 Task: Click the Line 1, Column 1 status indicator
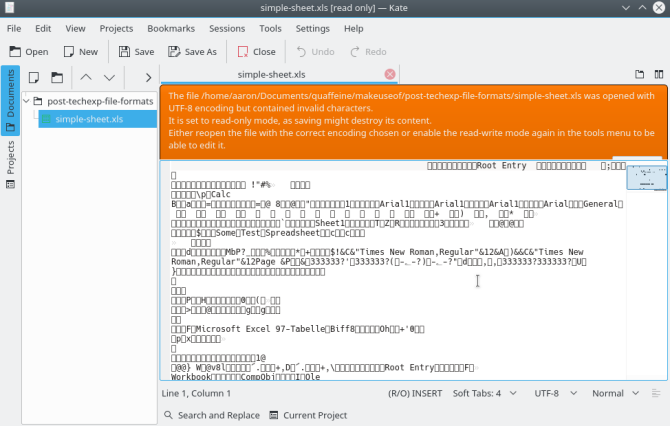(196, 393)
